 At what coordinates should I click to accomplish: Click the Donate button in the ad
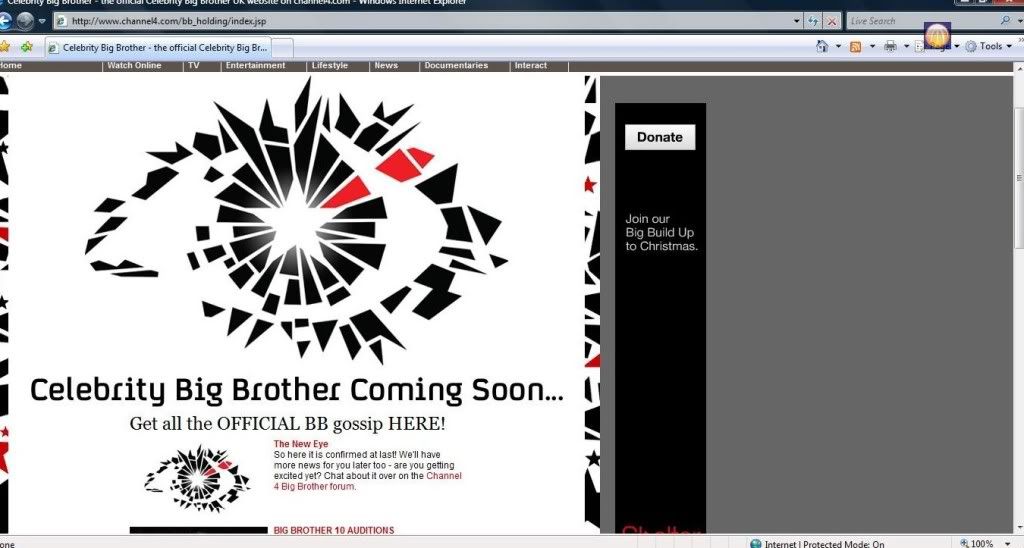coord(660,137)
